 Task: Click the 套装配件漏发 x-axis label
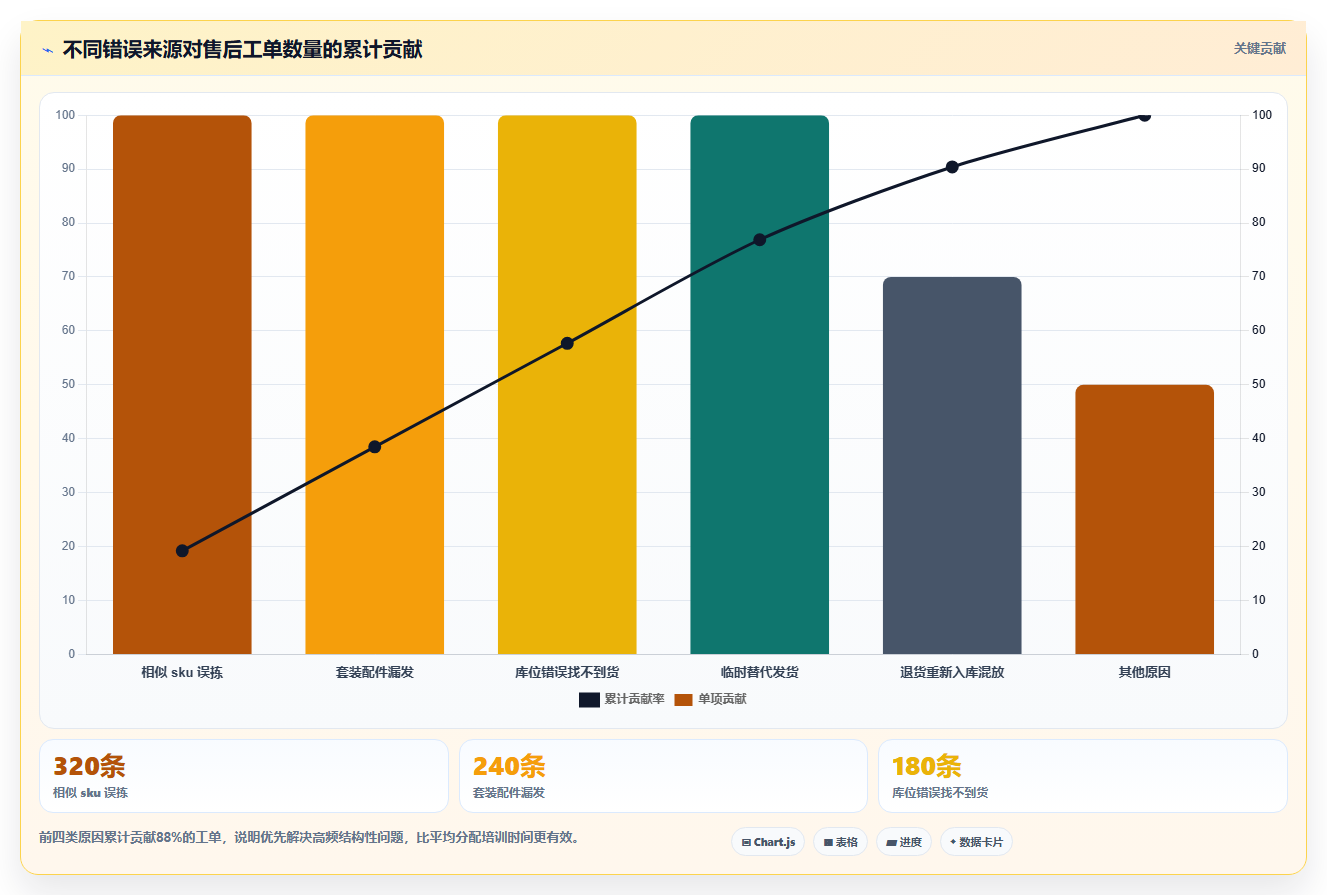374,673
